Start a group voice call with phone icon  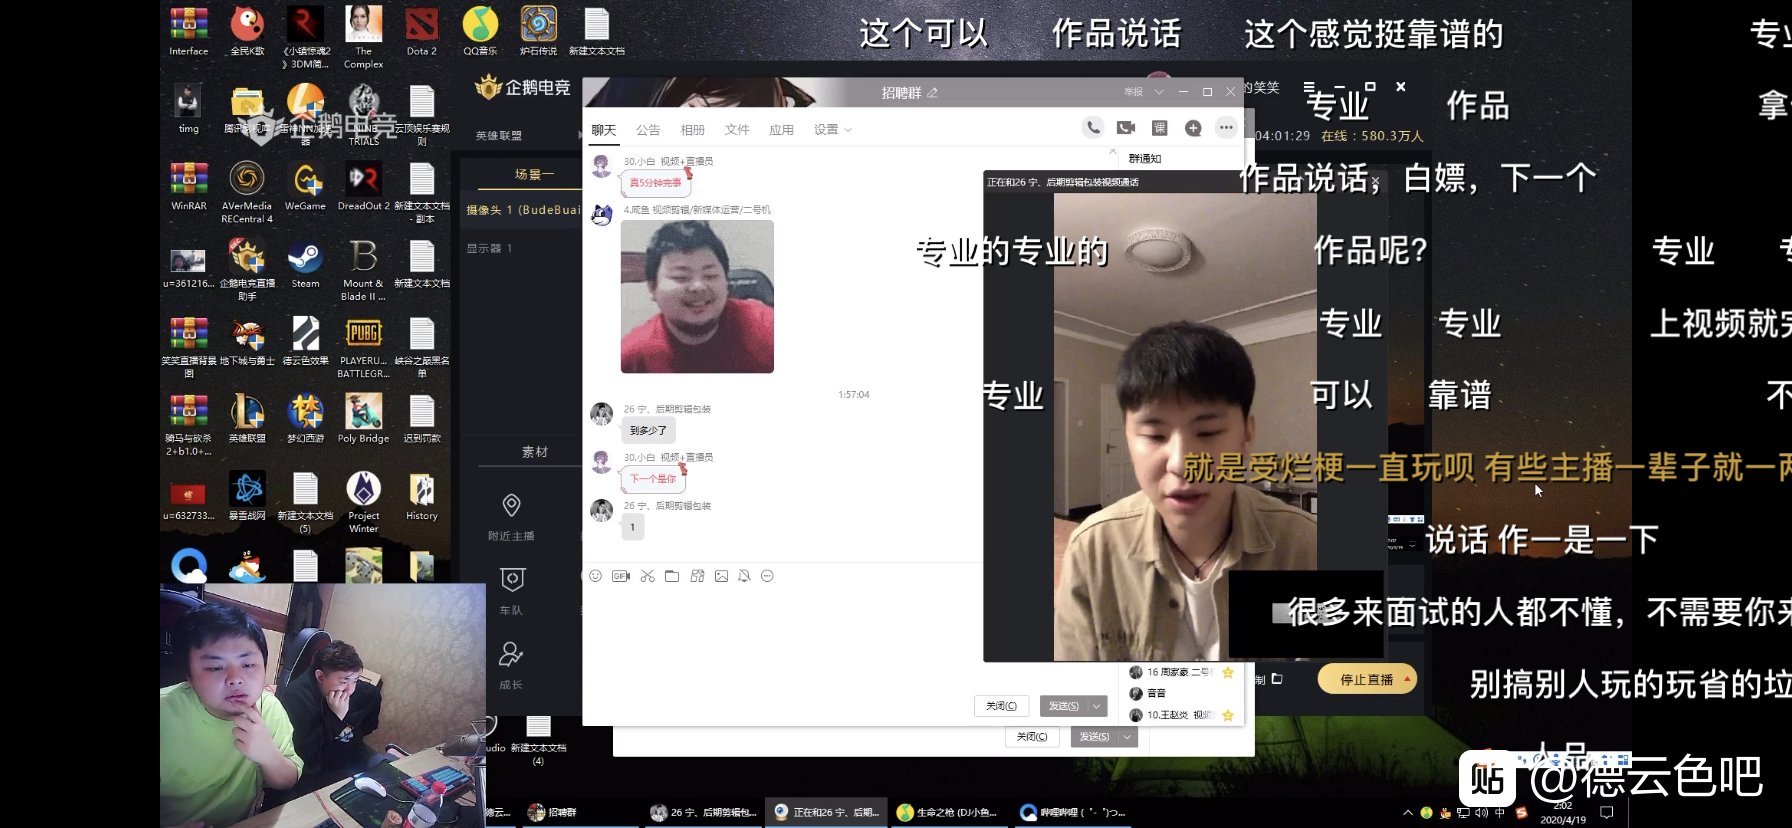pos(1093,127)
